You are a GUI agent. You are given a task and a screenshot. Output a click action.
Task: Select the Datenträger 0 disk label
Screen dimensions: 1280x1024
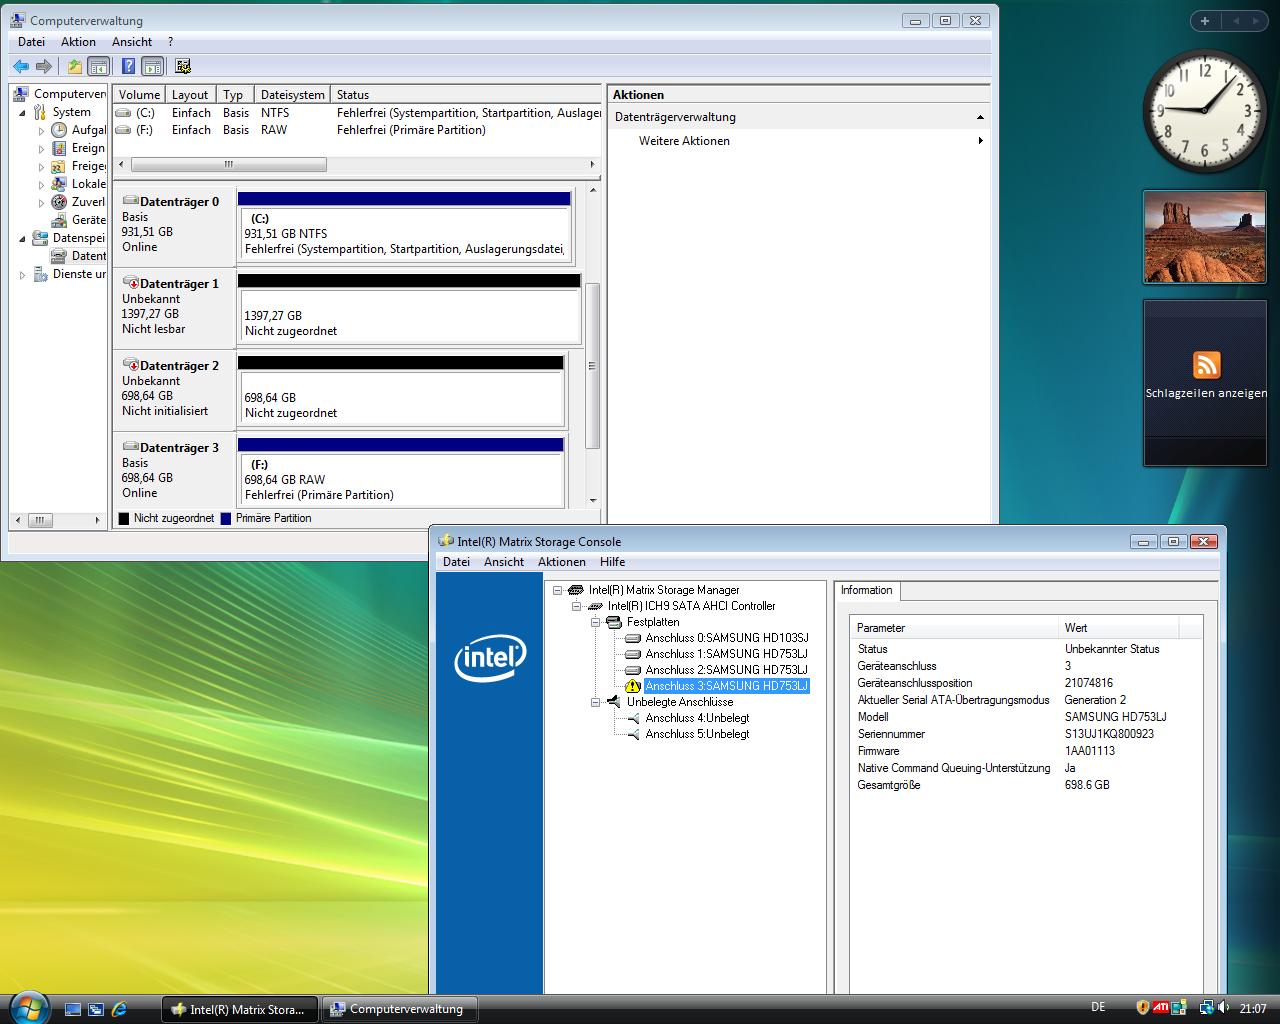click(x=174, y=224)
